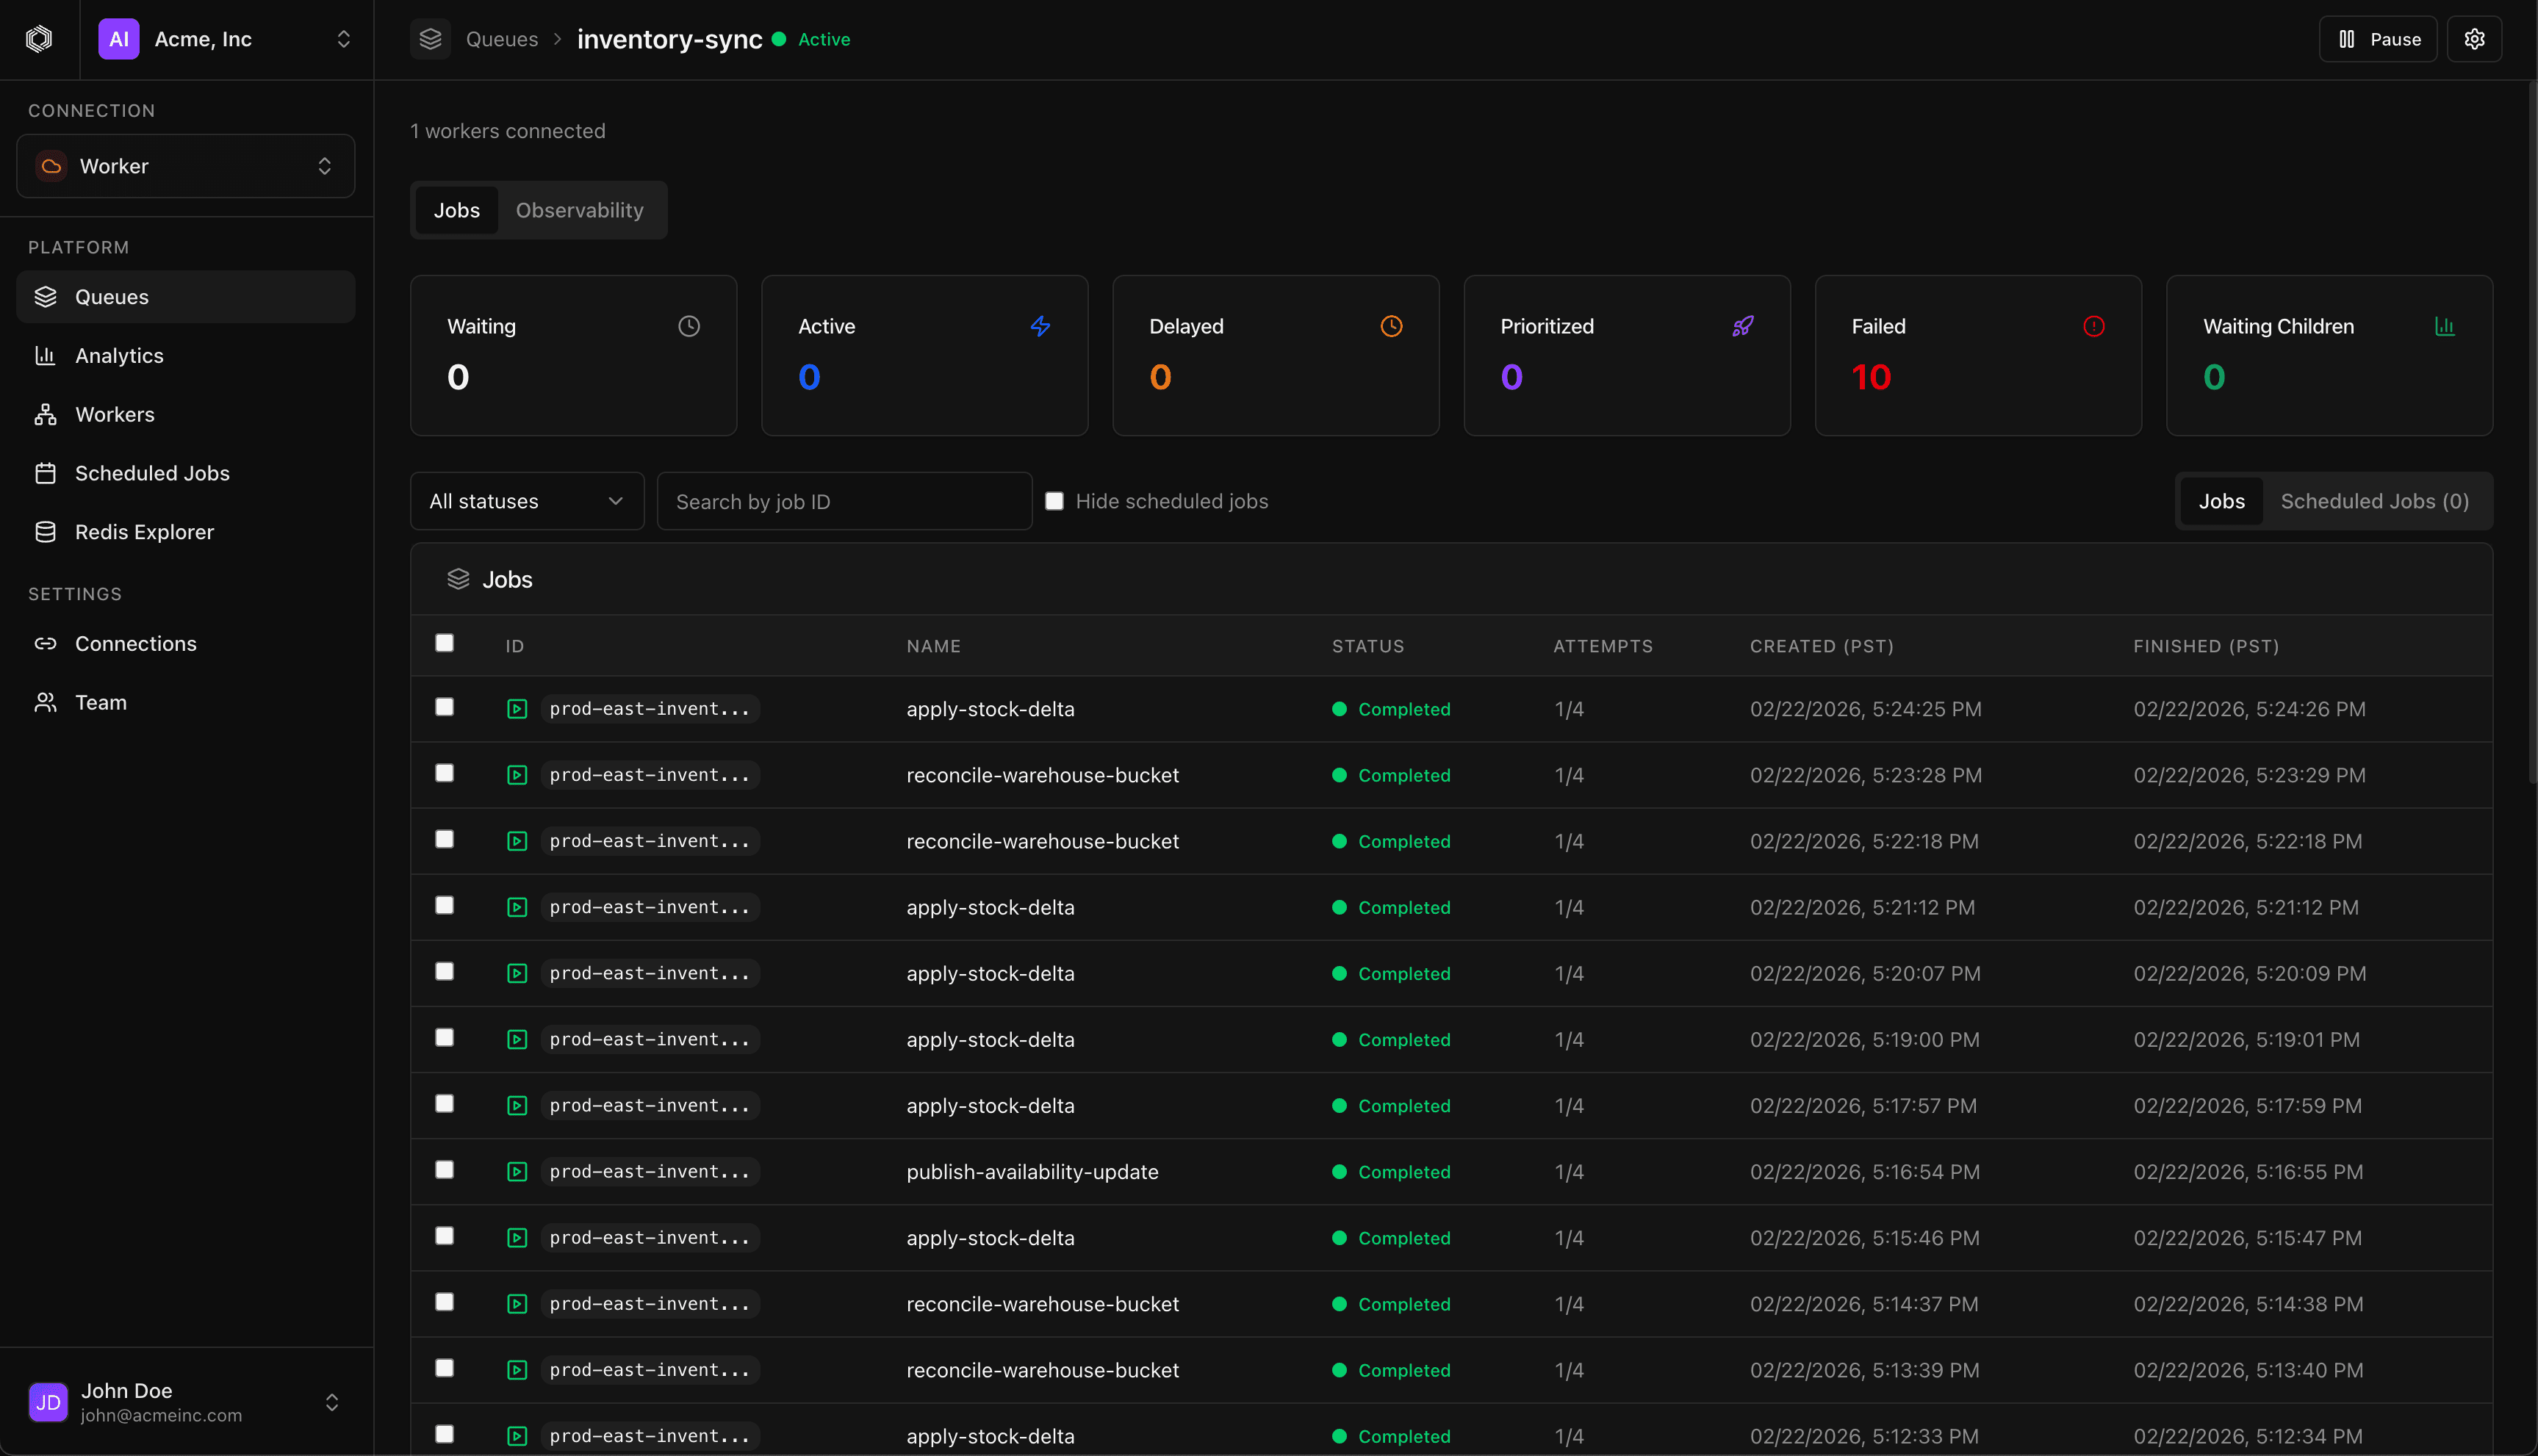Open the All statuses filter dropdown

click(x=527, y=500)
